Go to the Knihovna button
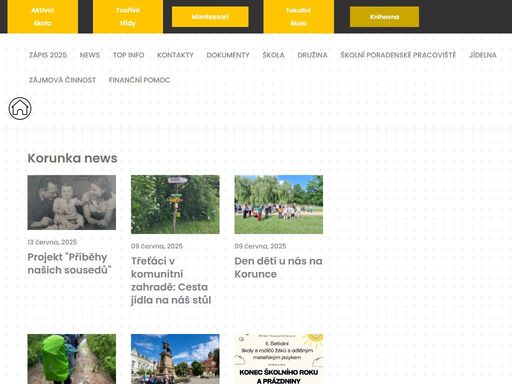 point(384,17)
